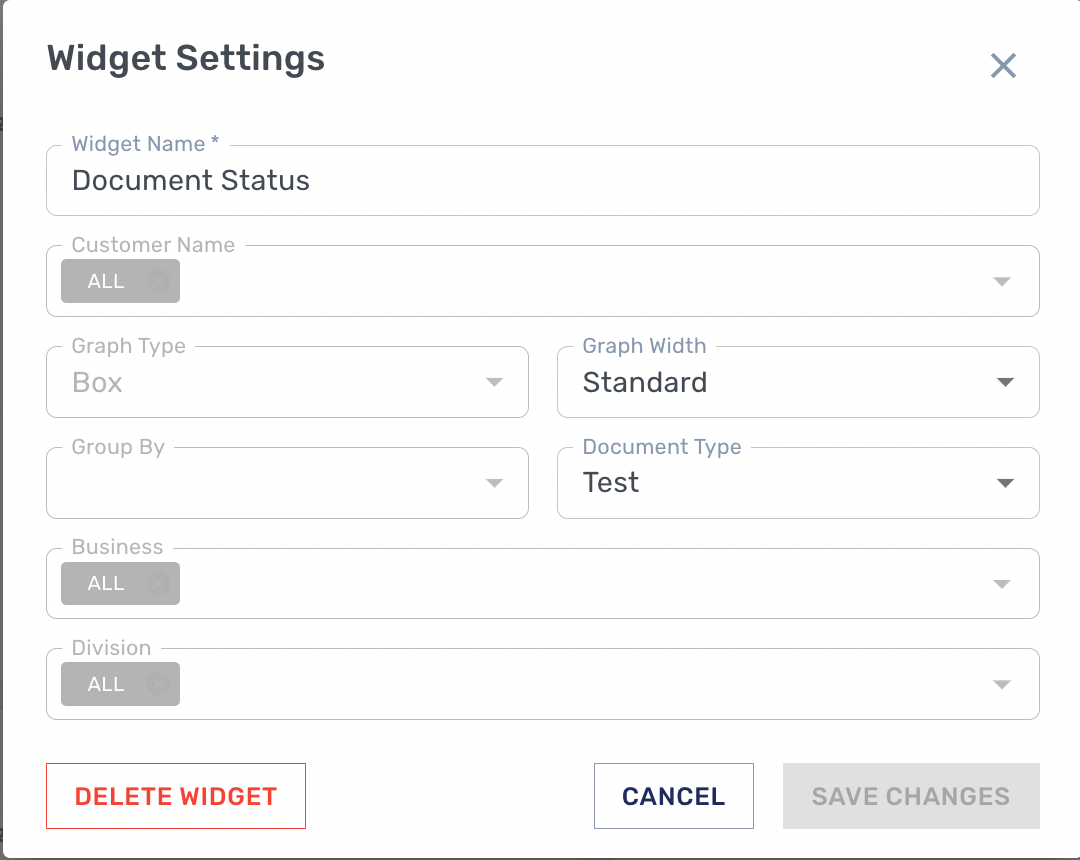Image resolution: width=1080 pixels, height=860 pixels.
Task: Close the Widget Settings dialog with X
Action: pos(1003,66)
